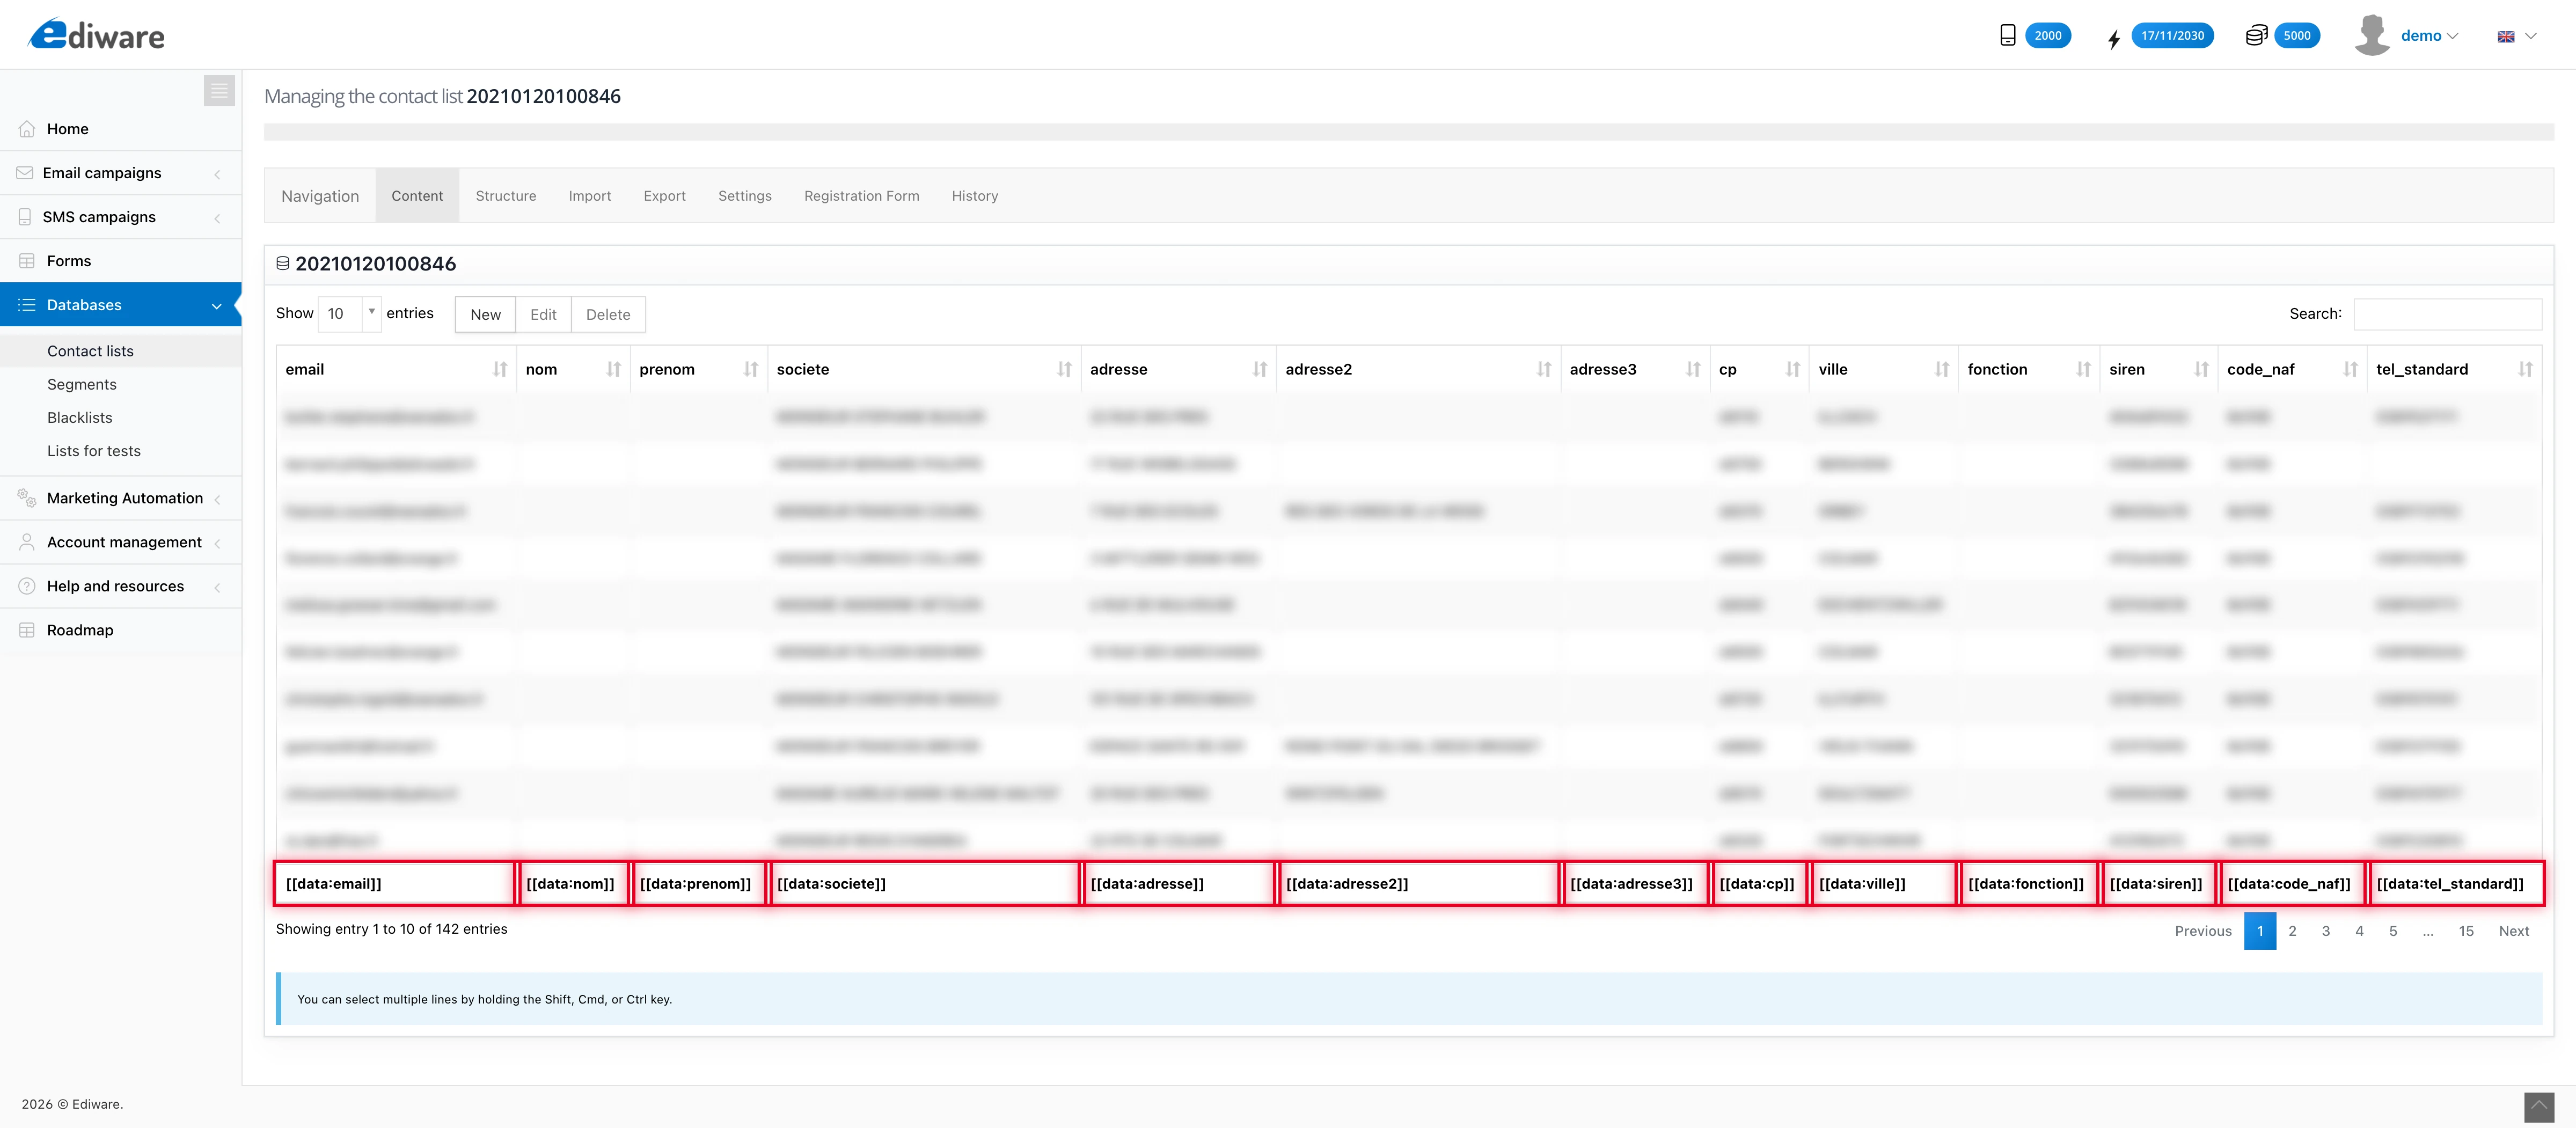Go to page 3 of entries
The height and width of the screenshot is (1128, 2576).
coord(2326,931)
